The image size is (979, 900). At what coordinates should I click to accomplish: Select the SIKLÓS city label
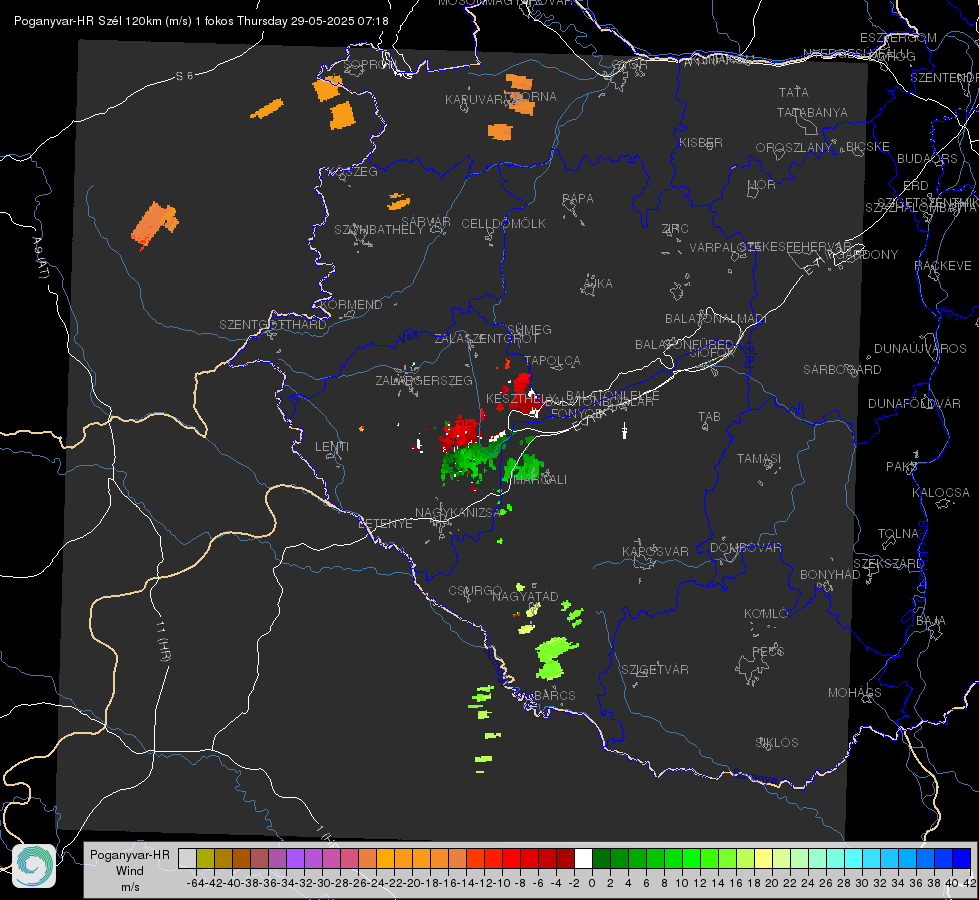point(777,743)
